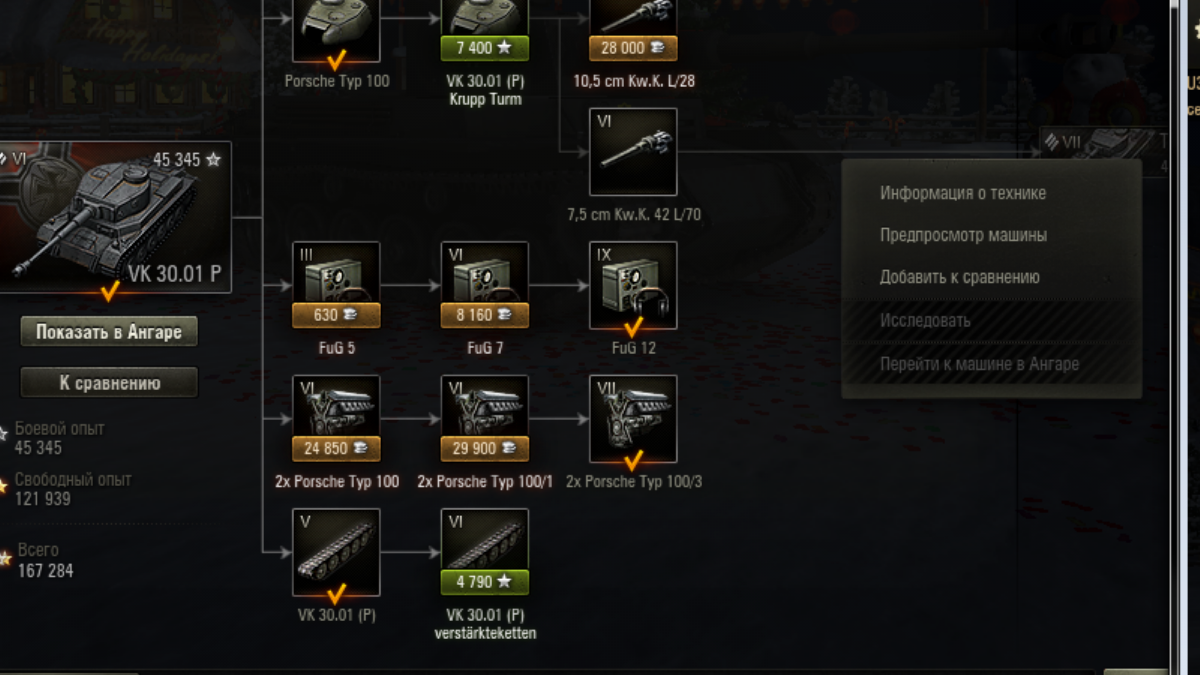Select the VK 30.01 P tank thumbnail
This screenshot has width=1200, height=675.
click(x=114, y=217)
